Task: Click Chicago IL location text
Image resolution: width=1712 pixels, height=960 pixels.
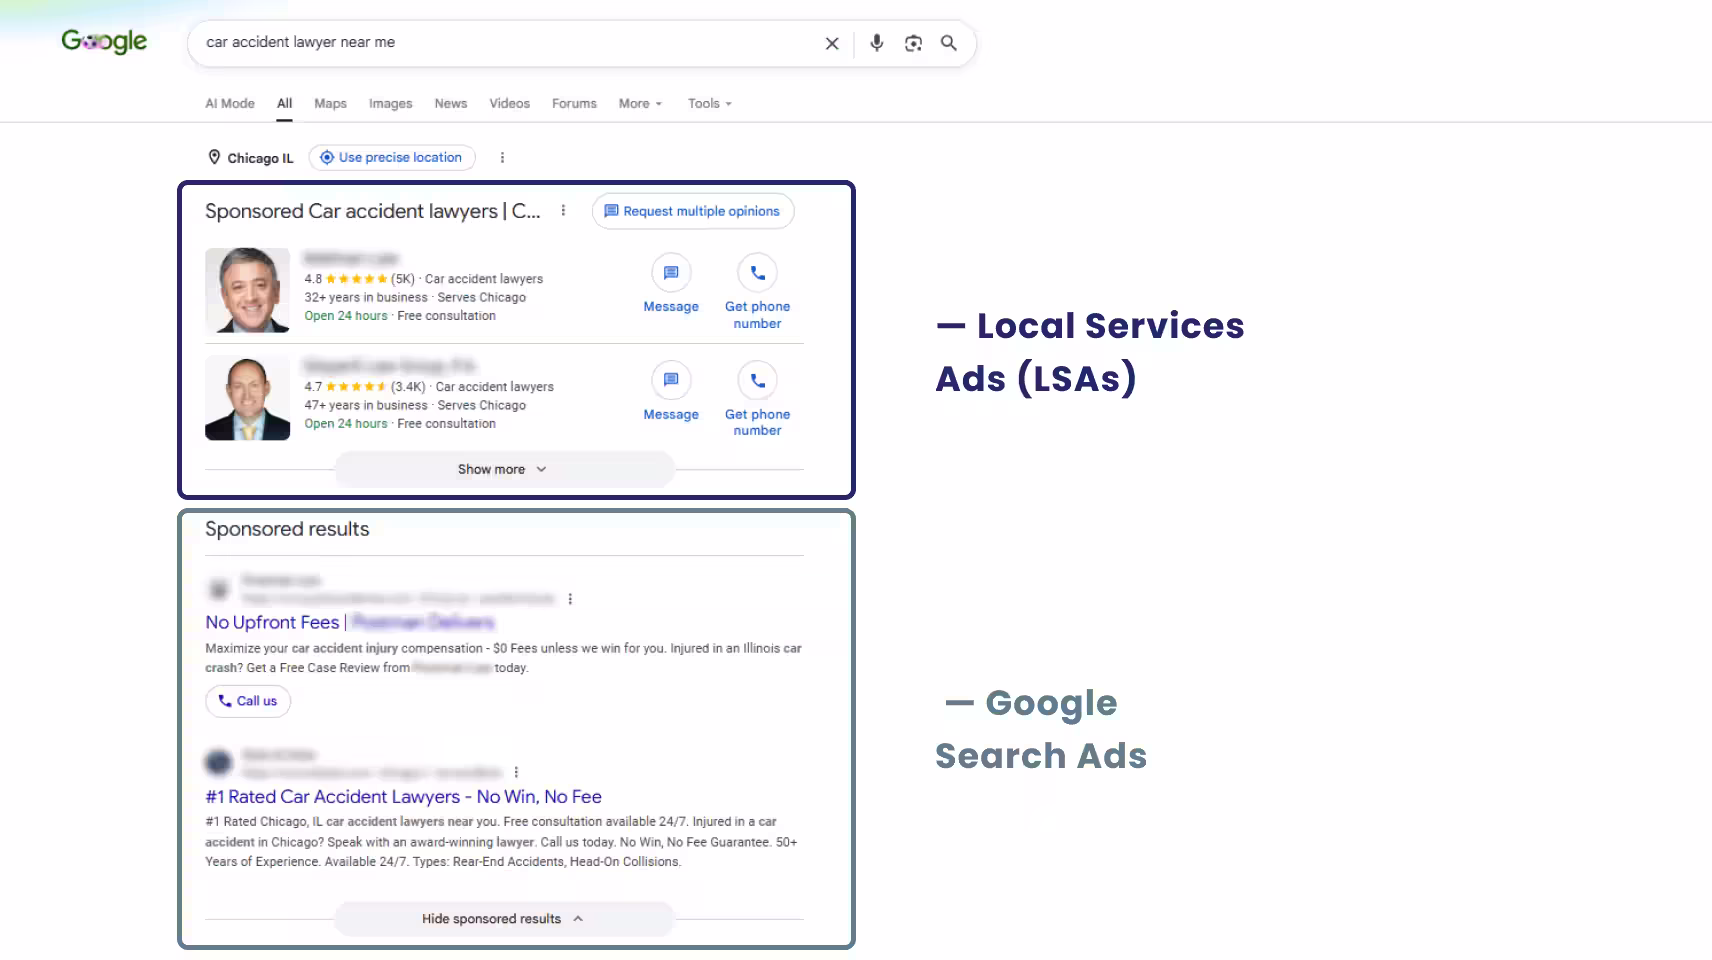Action: pyautogui.click(x=260, y=158)
